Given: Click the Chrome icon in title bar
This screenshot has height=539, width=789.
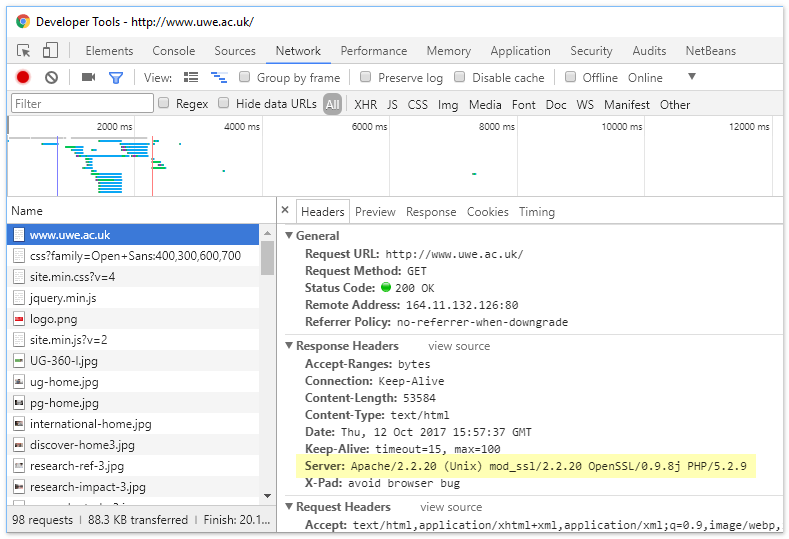Looking at the screenshot, I should tap(23, 22).
